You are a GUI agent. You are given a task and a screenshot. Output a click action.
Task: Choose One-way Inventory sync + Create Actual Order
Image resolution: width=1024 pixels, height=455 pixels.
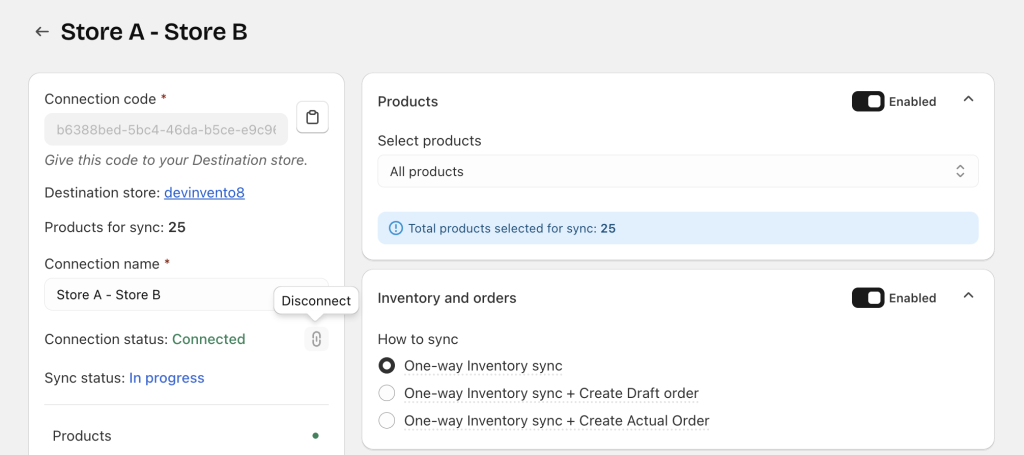(x=387, y=421)
